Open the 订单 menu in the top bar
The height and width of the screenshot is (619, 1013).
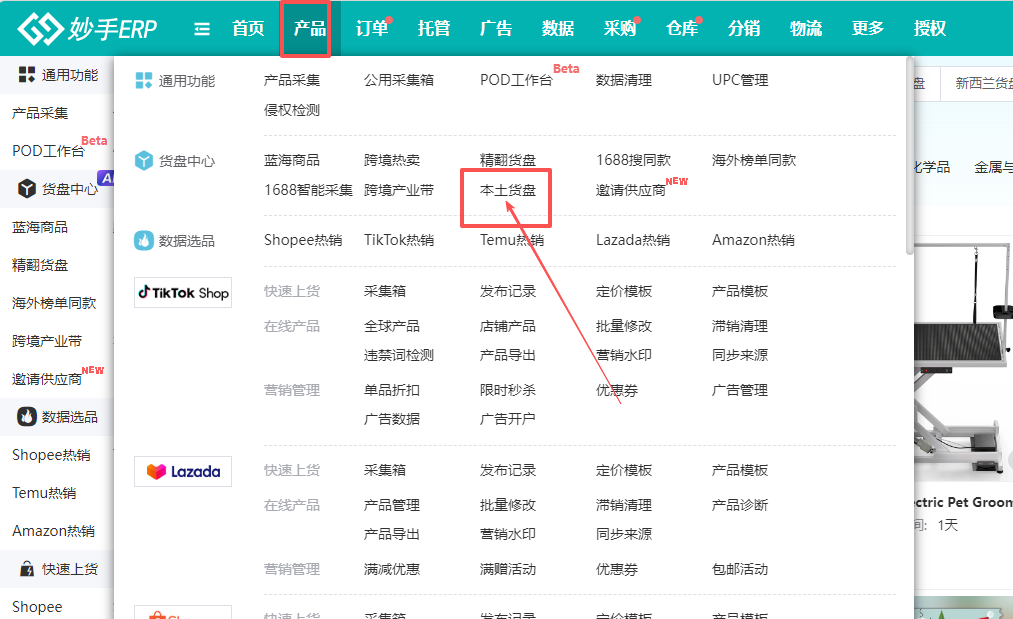point(370,28)
